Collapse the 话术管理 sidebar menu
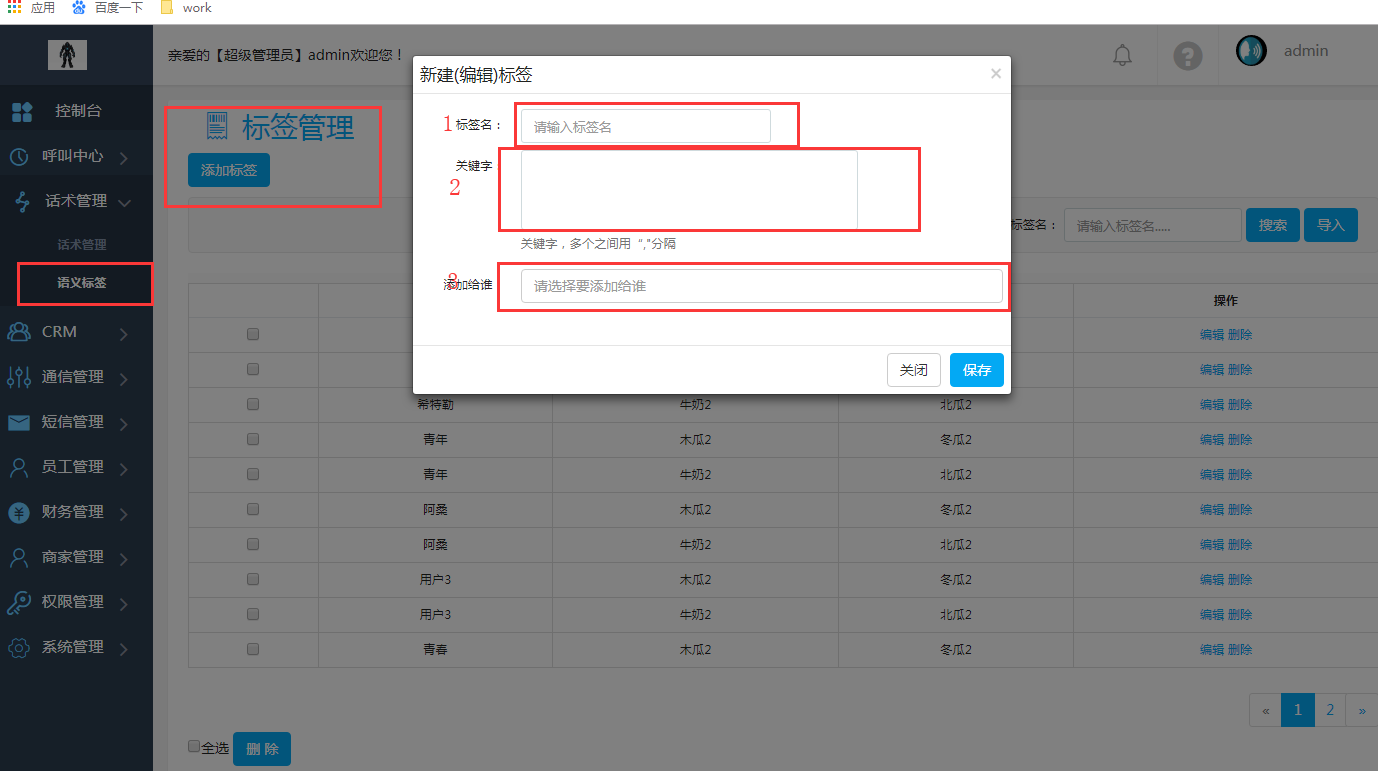The image size is (1378, 771). [x=75, y=201]
